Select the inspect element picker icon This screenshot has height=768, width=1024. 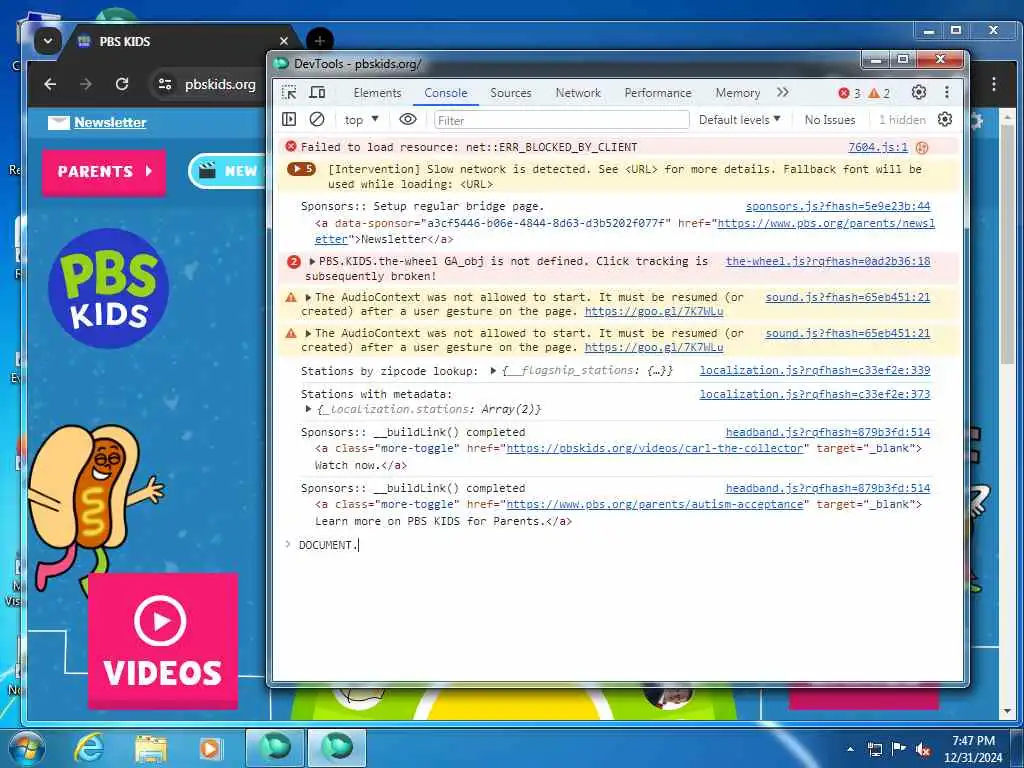click(289, 93)
